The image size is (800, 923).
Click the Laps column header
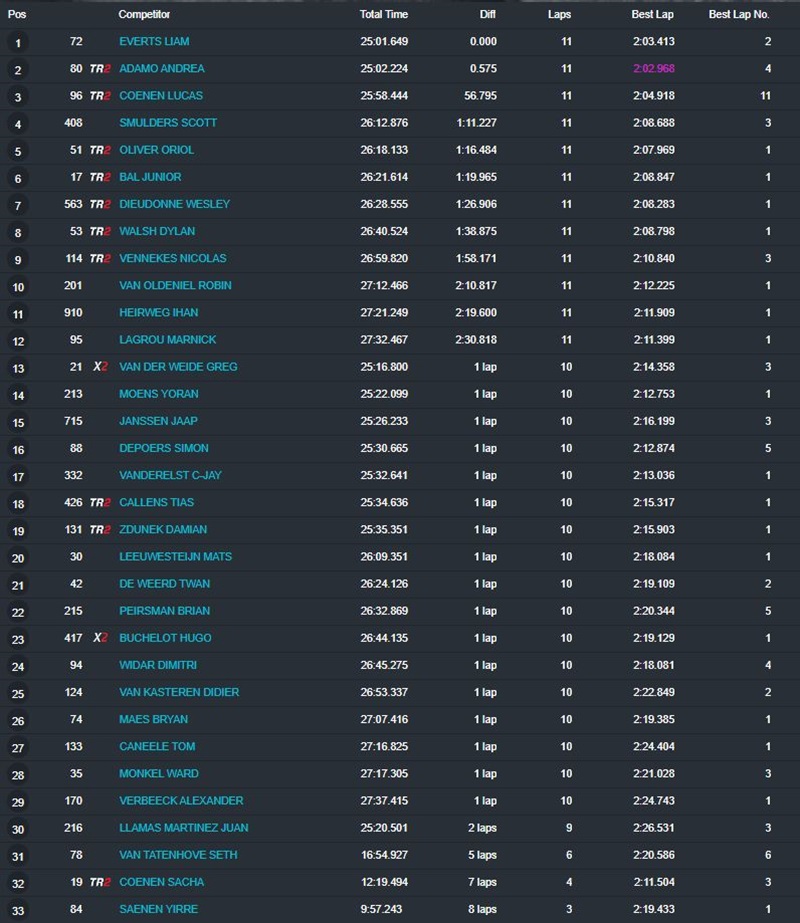coord(561,15)
